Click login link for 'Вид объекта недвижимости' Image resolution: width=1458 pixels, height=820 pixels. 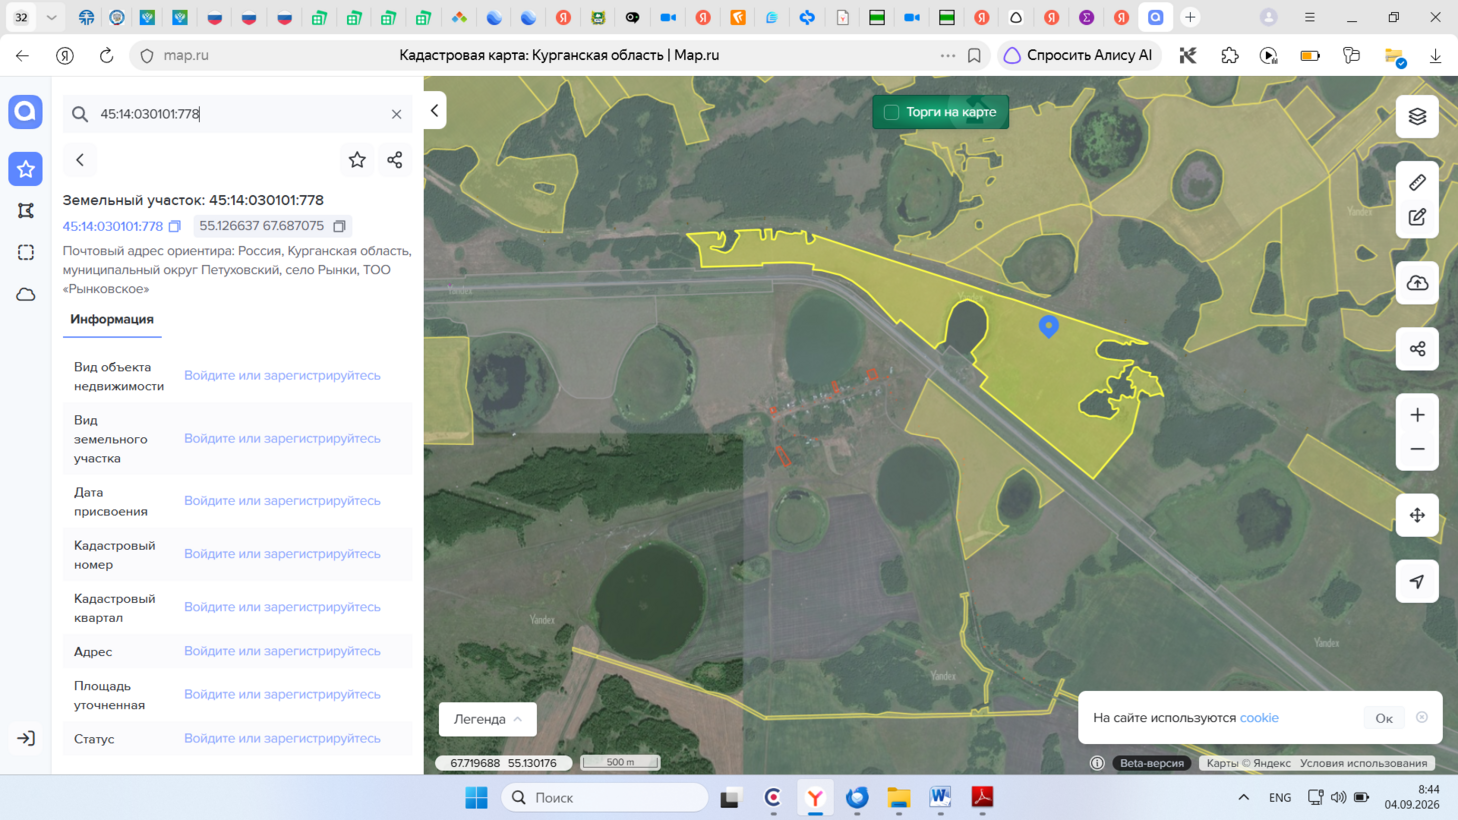point(282,375)
